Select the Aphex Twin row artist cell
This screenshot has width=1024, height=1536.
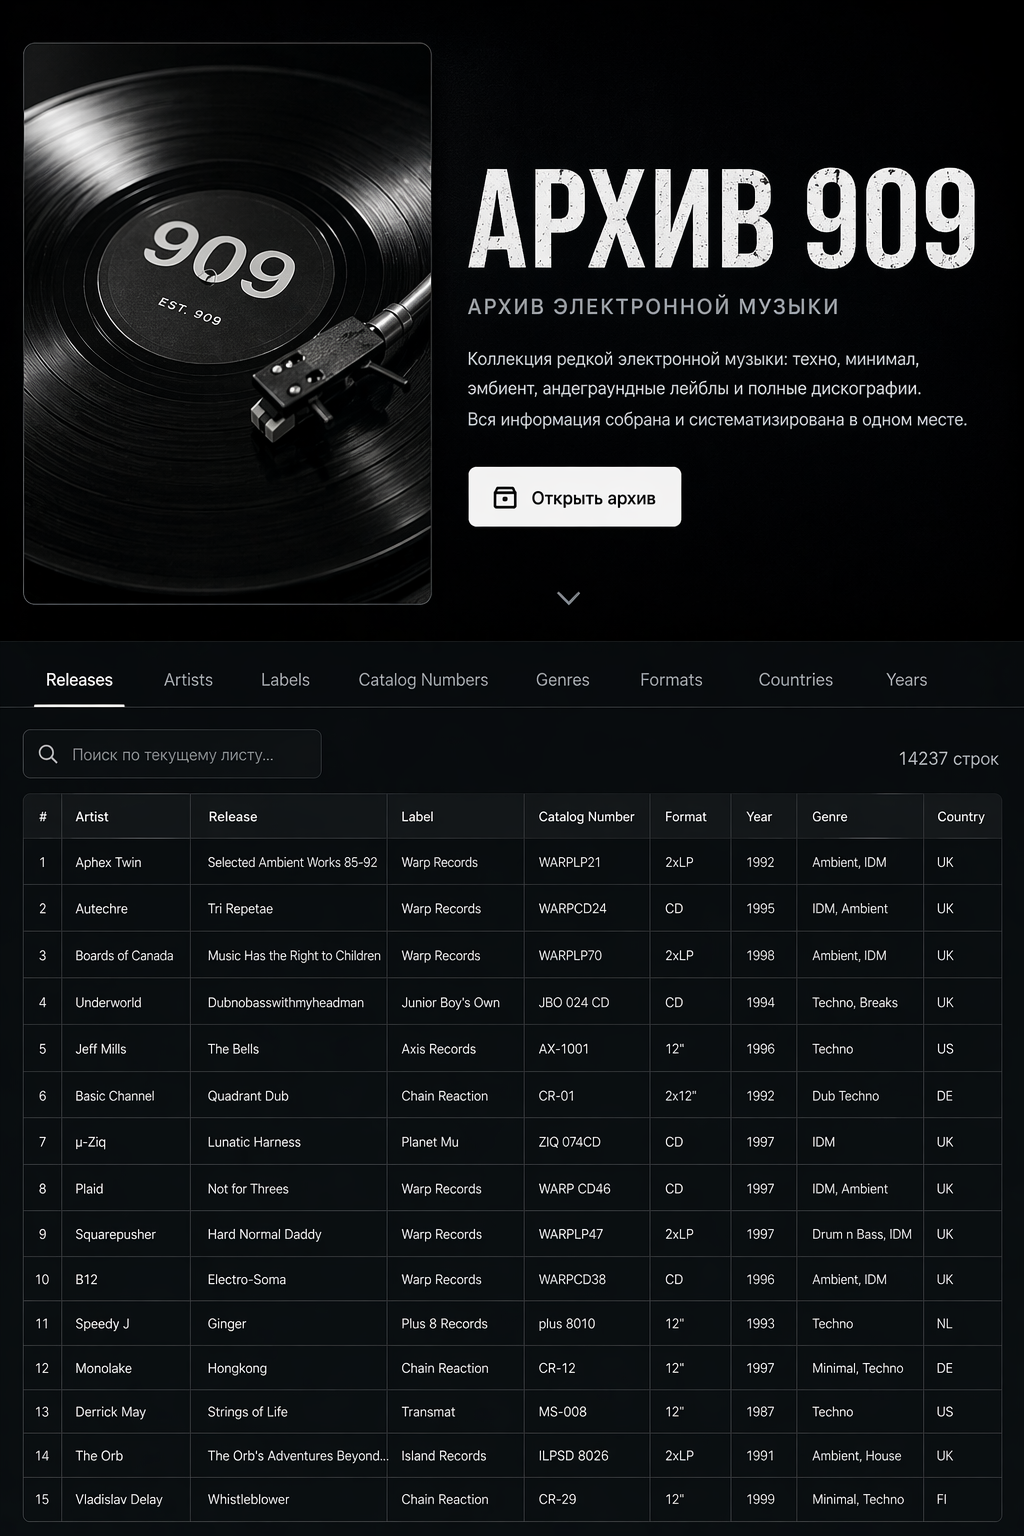coord(108,862)
